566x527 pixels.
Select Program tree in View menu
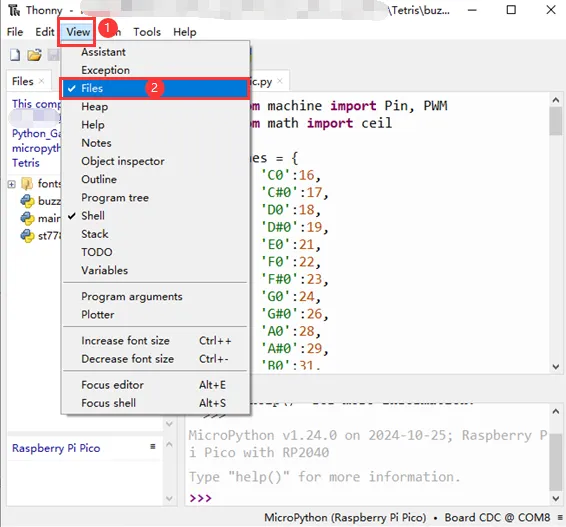click(x=155, y=197)
